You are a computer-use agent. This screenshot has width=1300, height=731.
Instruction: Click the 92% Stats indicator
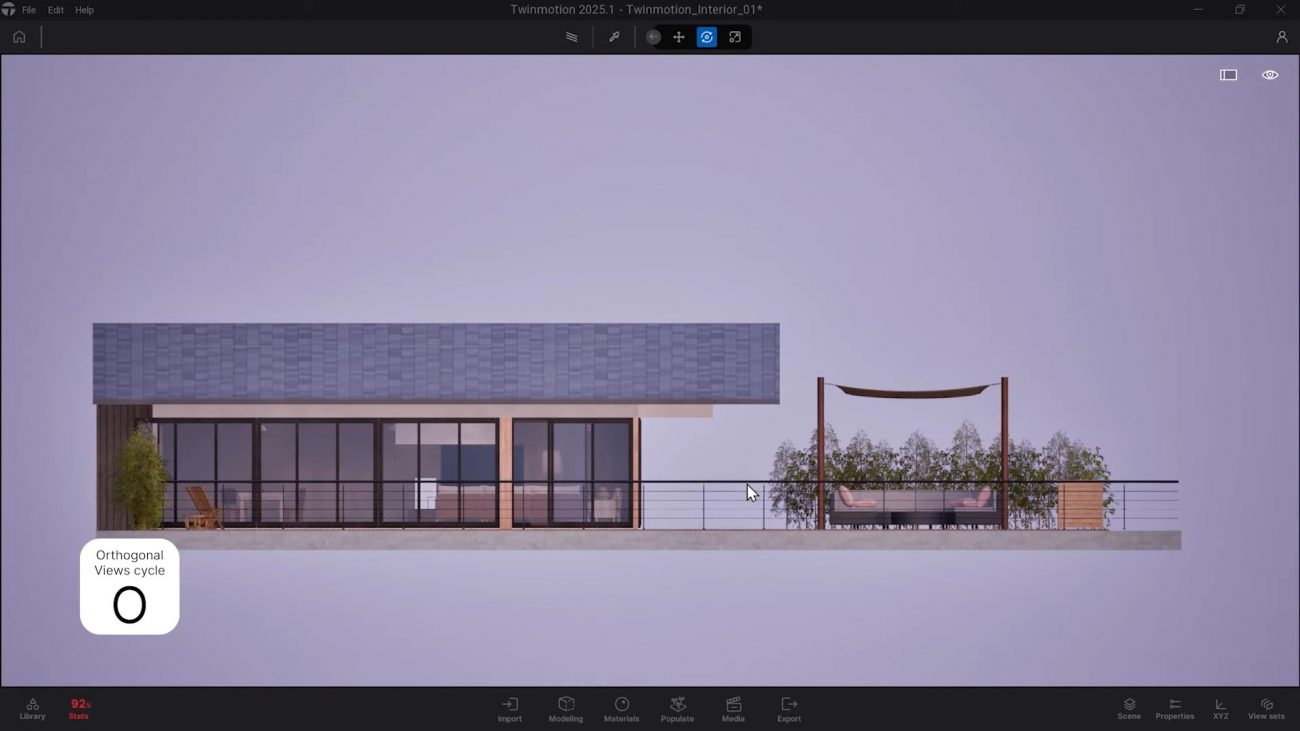(x=79, y=709)
